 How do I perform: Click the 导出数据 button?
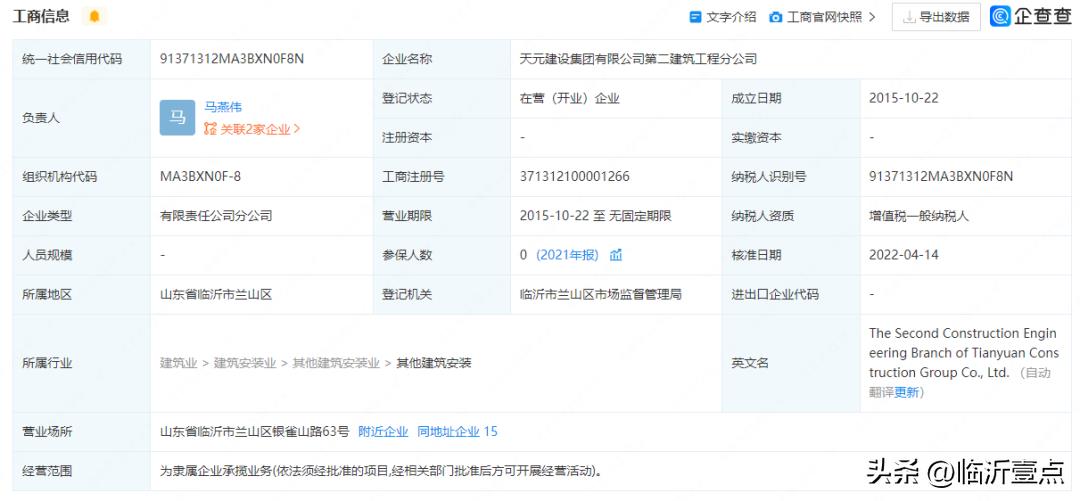(x=936, y=17)
